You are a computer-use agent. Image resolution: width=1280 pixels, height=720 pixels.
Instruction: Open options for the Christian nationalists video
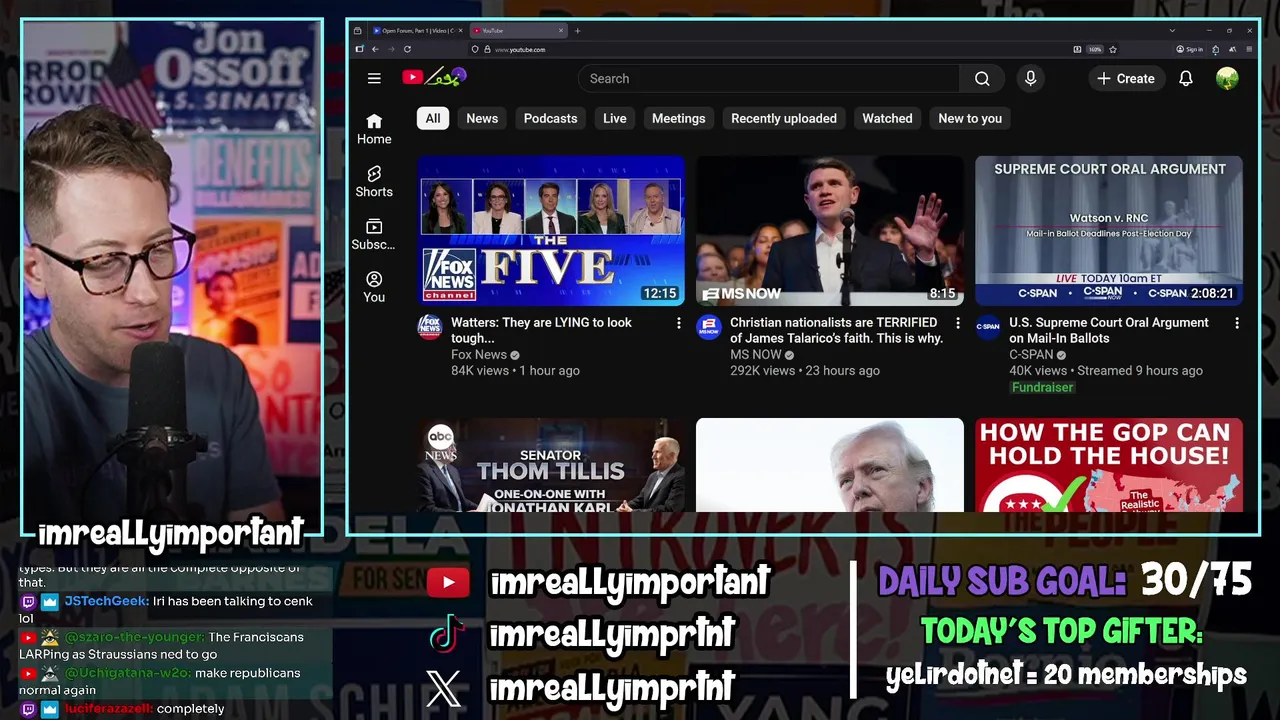tap(957, 323)
